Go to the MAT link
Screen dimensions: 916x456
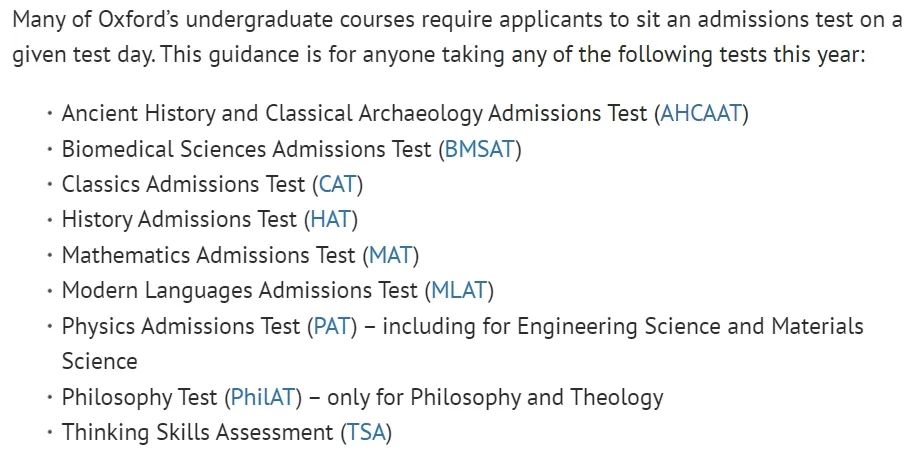tap(390, 255)
